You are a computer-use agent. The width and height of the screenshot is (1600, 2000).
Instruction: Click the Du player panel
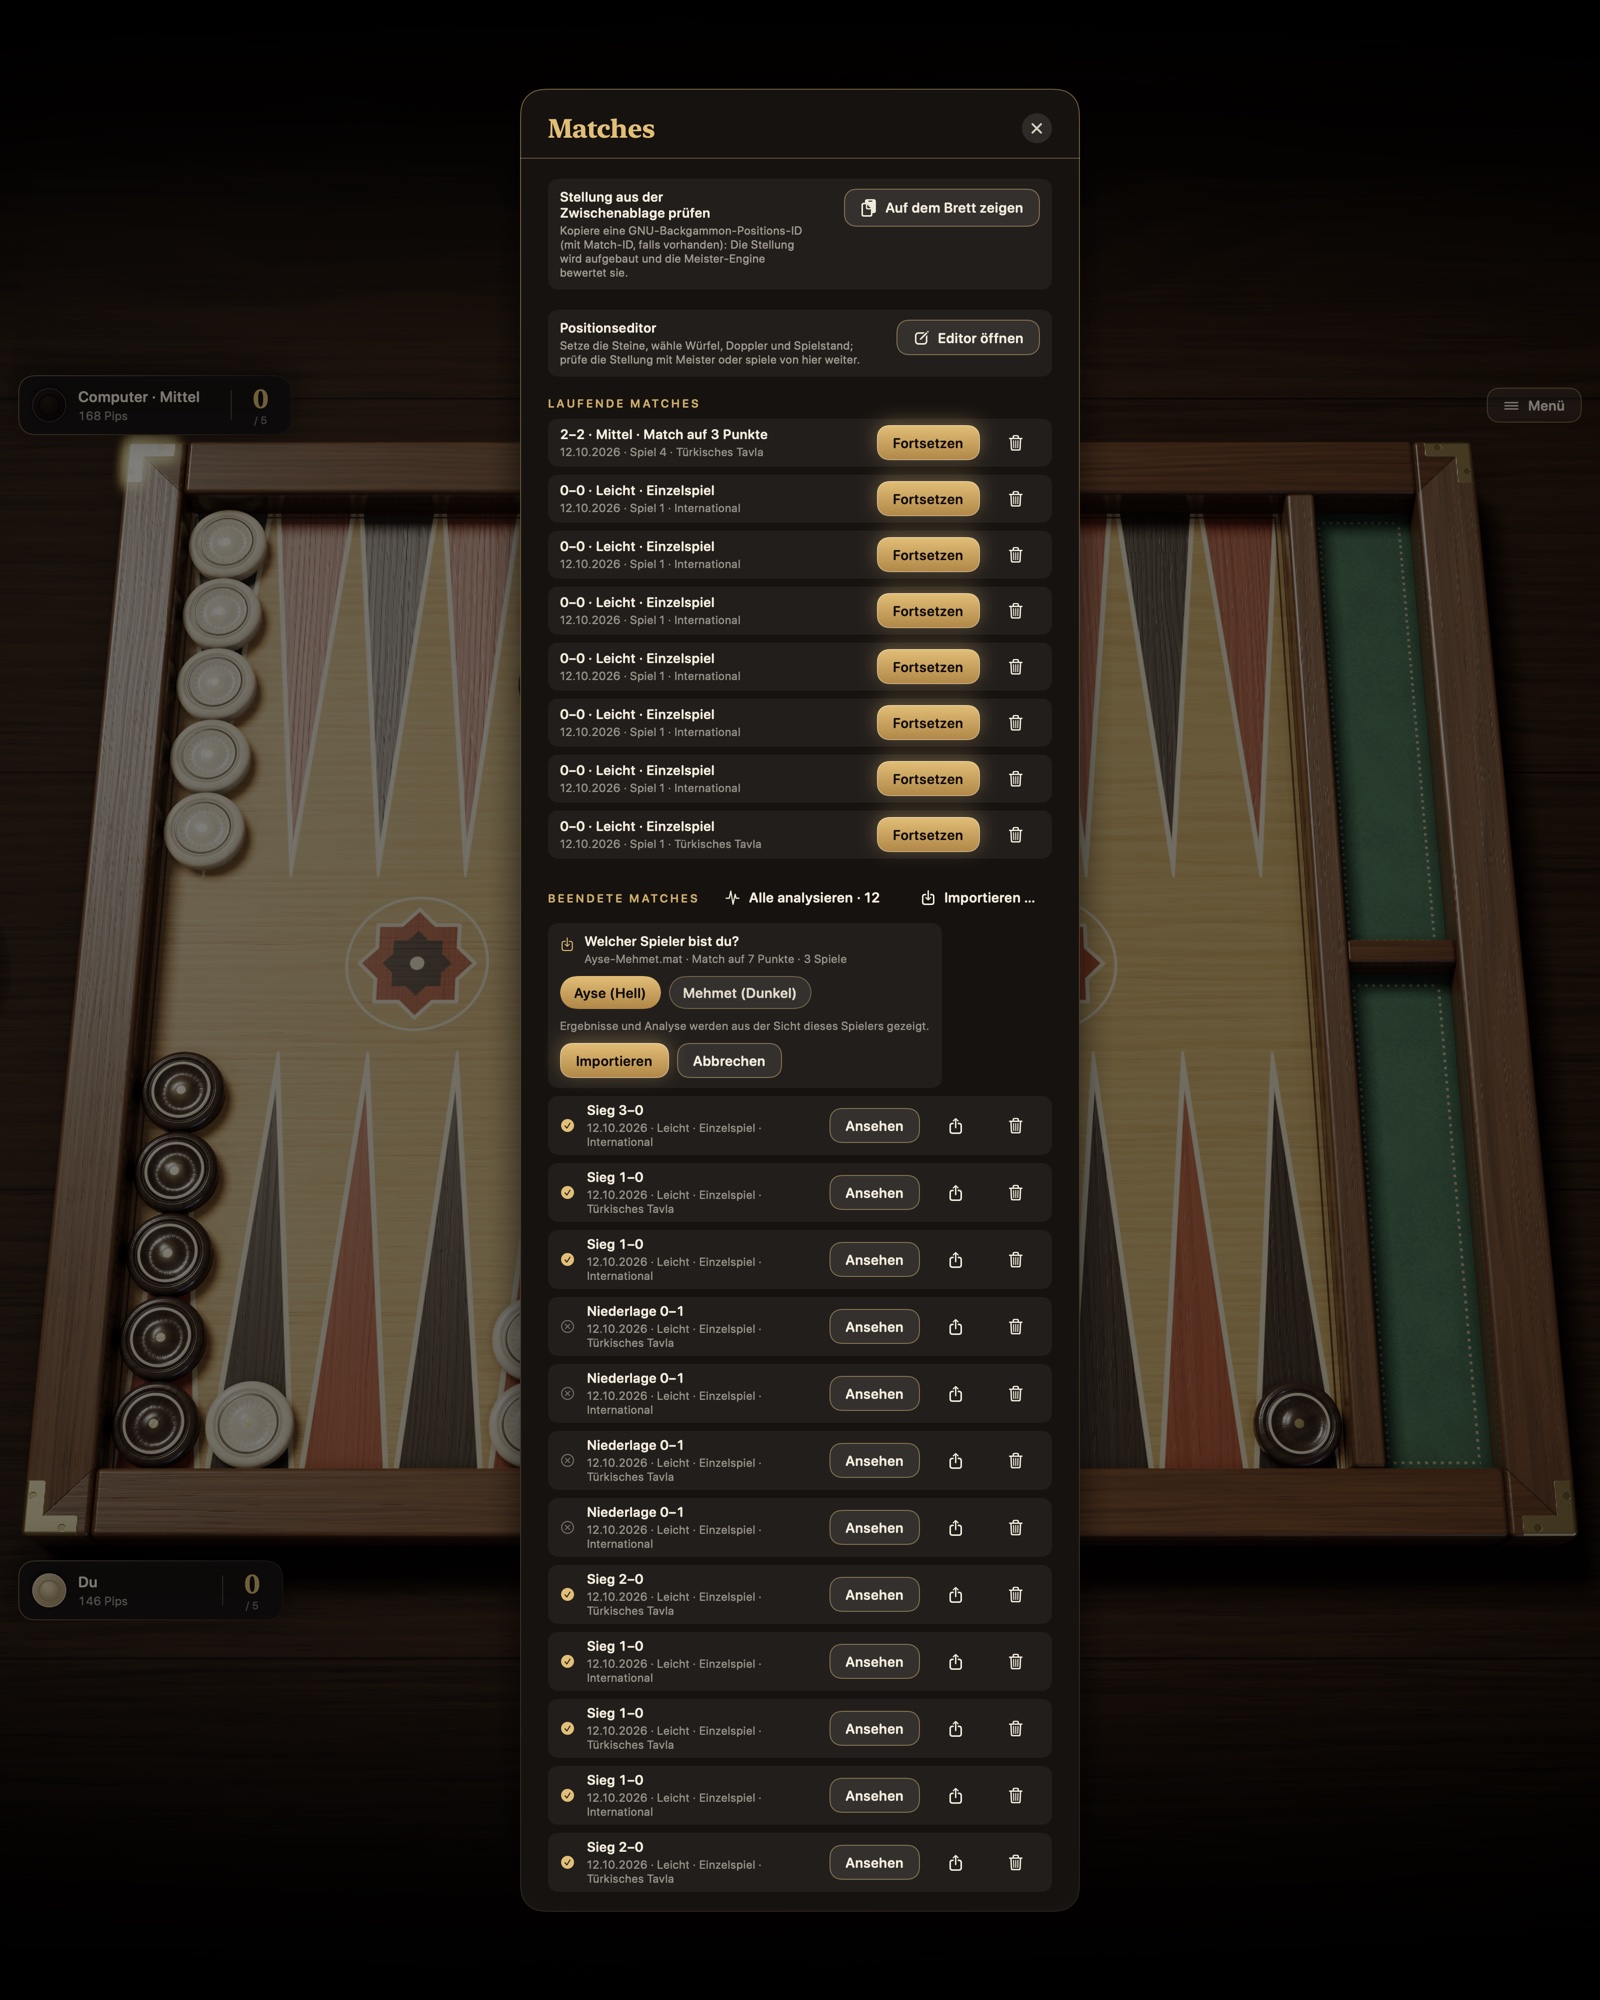150,1590
